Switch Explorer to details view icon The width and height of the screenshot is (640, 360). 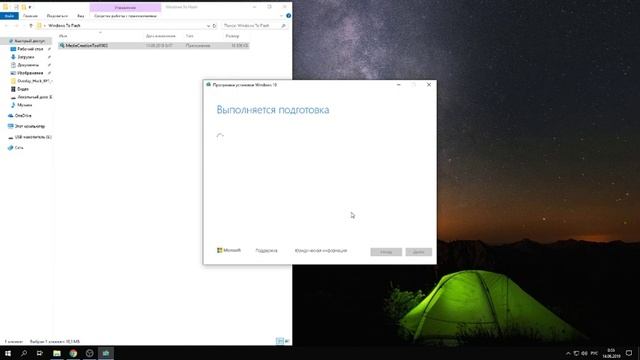pos(280,341)
